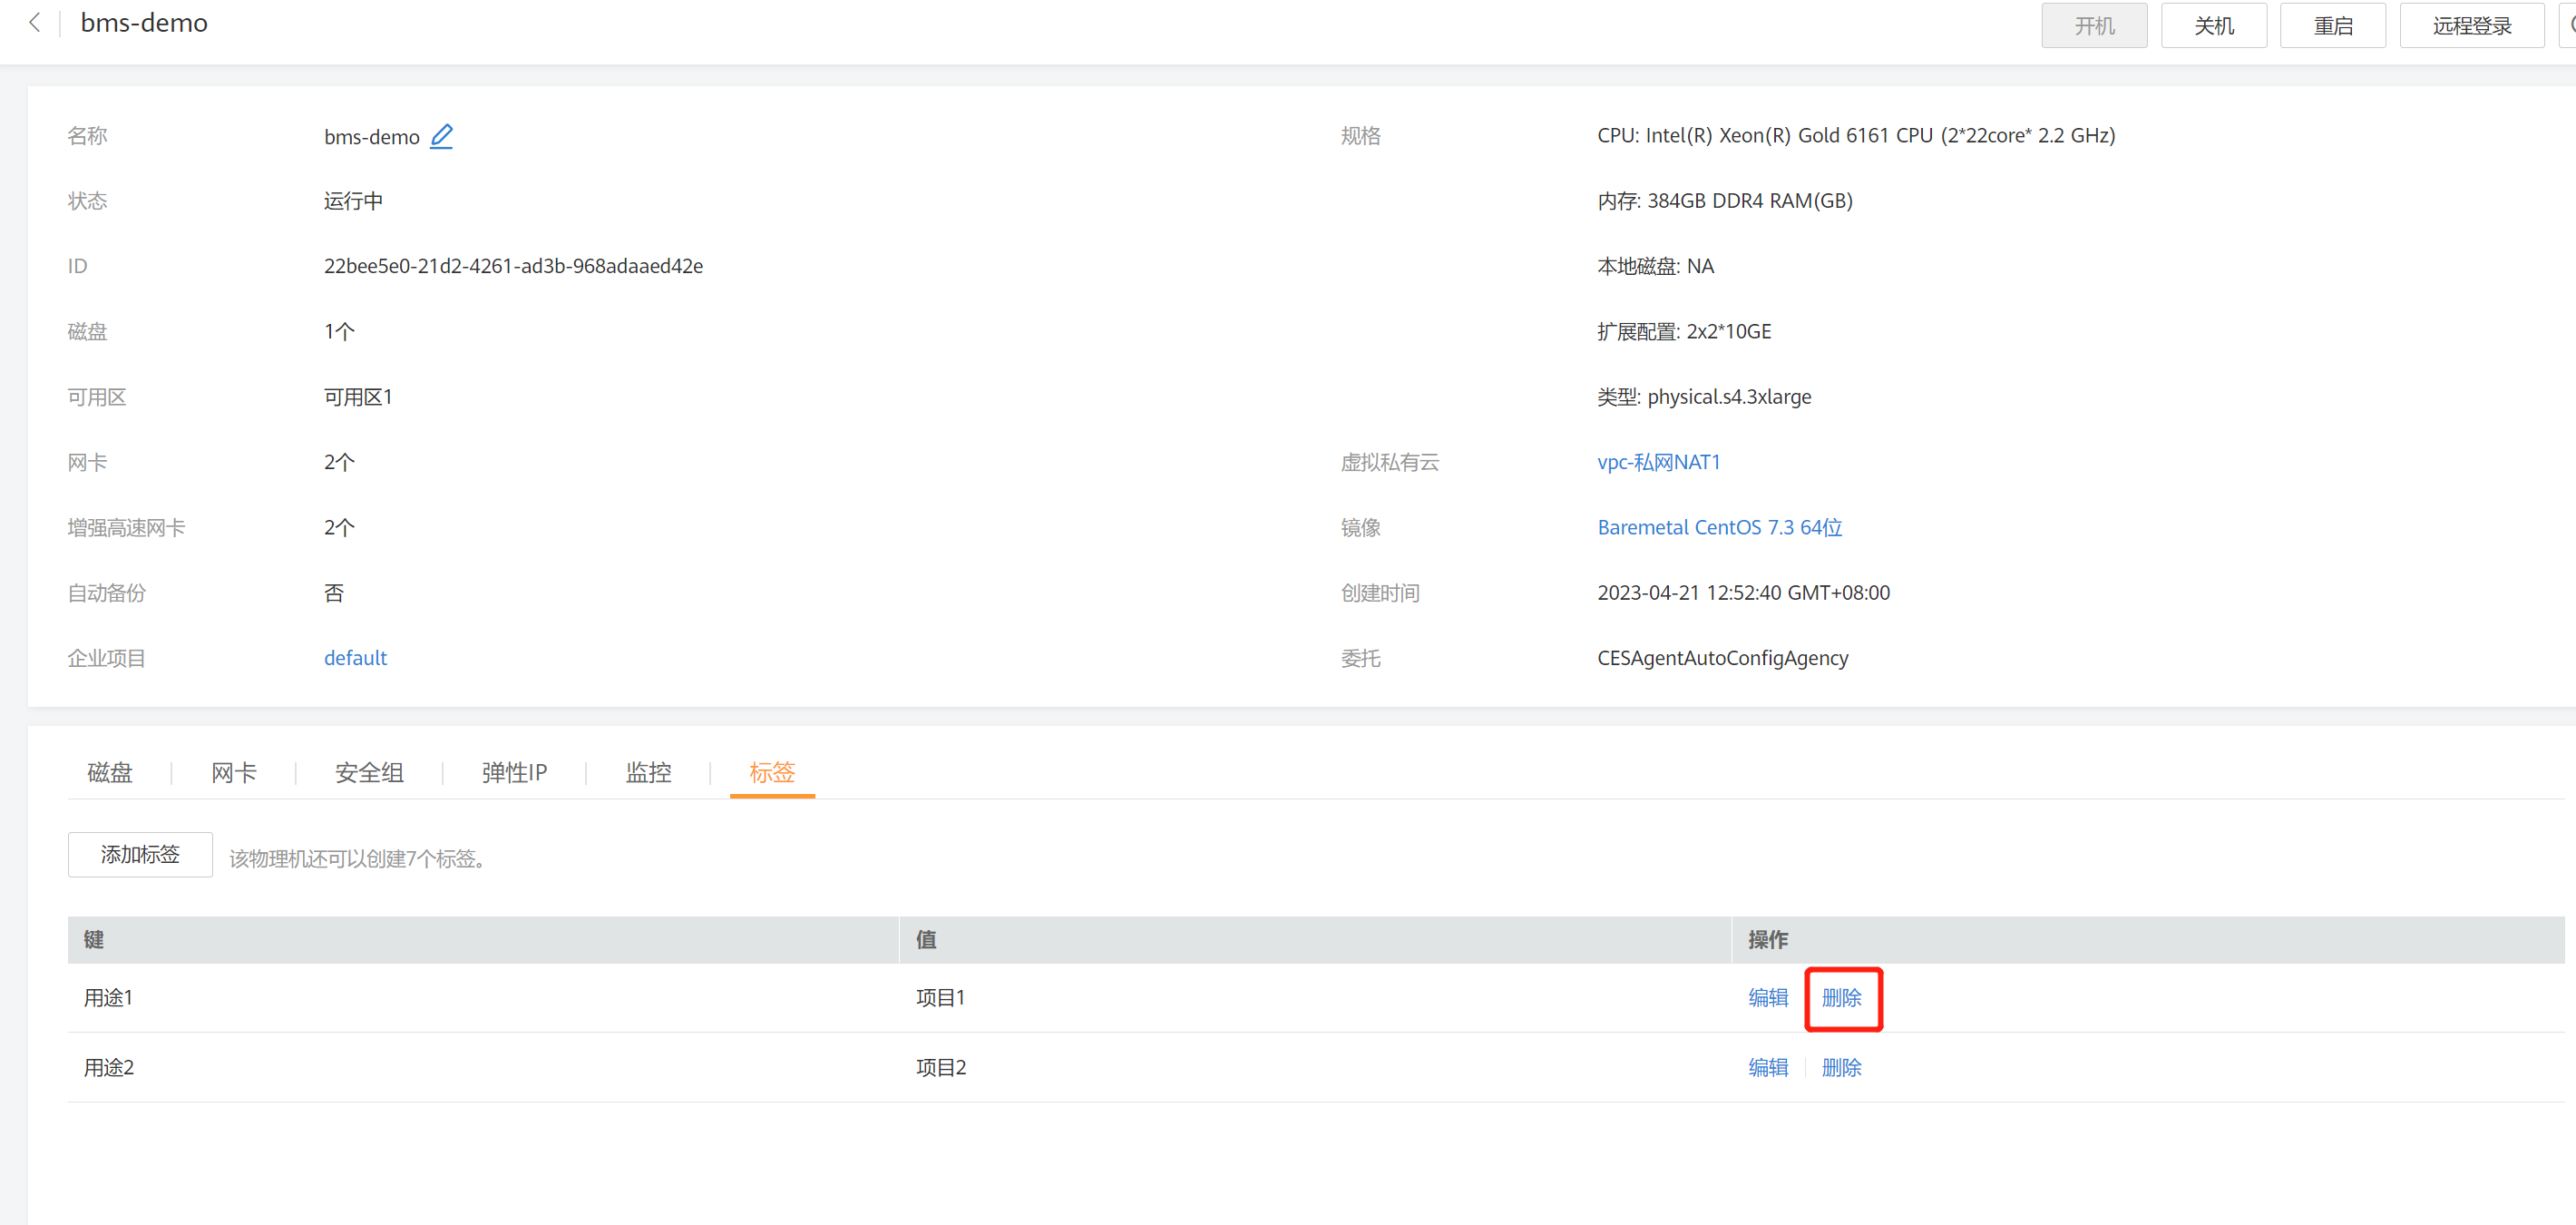Edit the 用途1 tag row
Screen dimensions: 2576x1225
(x=1767, y=997)
